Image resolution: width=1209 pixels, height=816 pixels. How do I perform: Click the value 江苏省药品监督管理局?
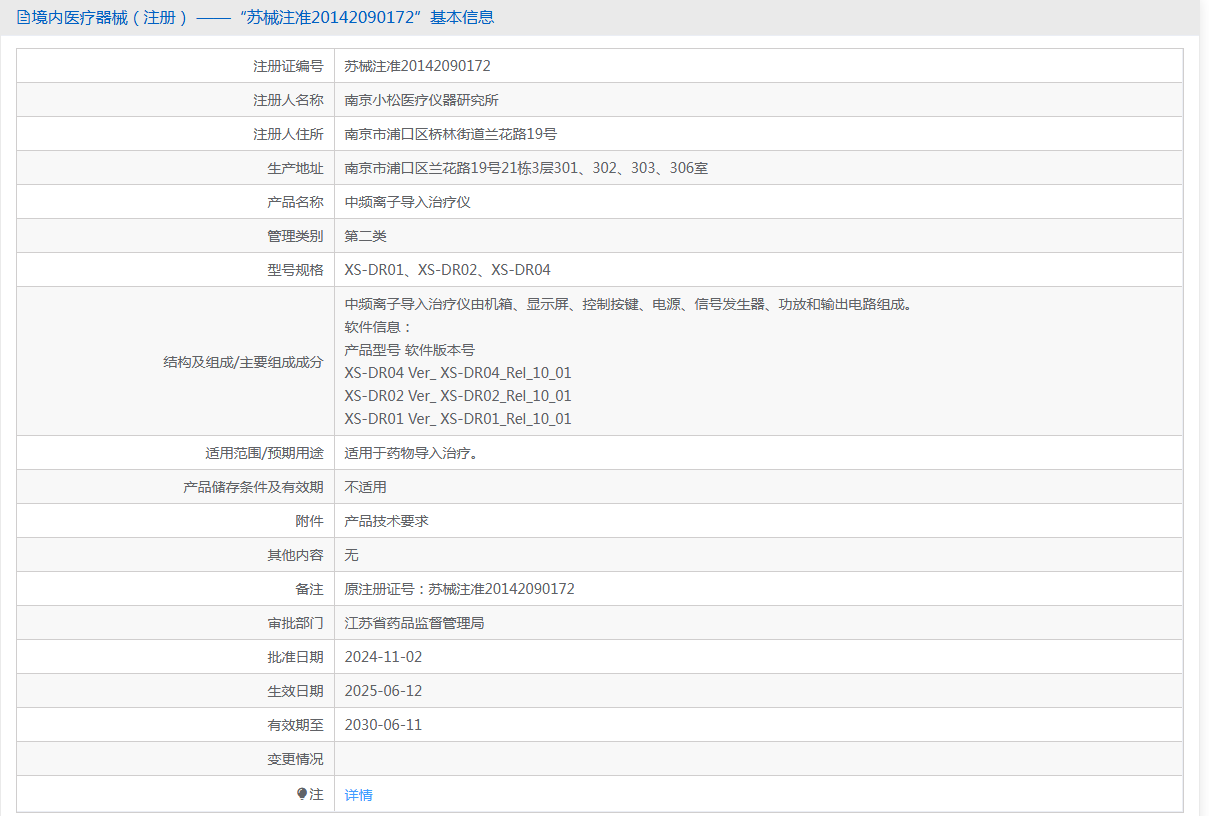coord(414,623)
